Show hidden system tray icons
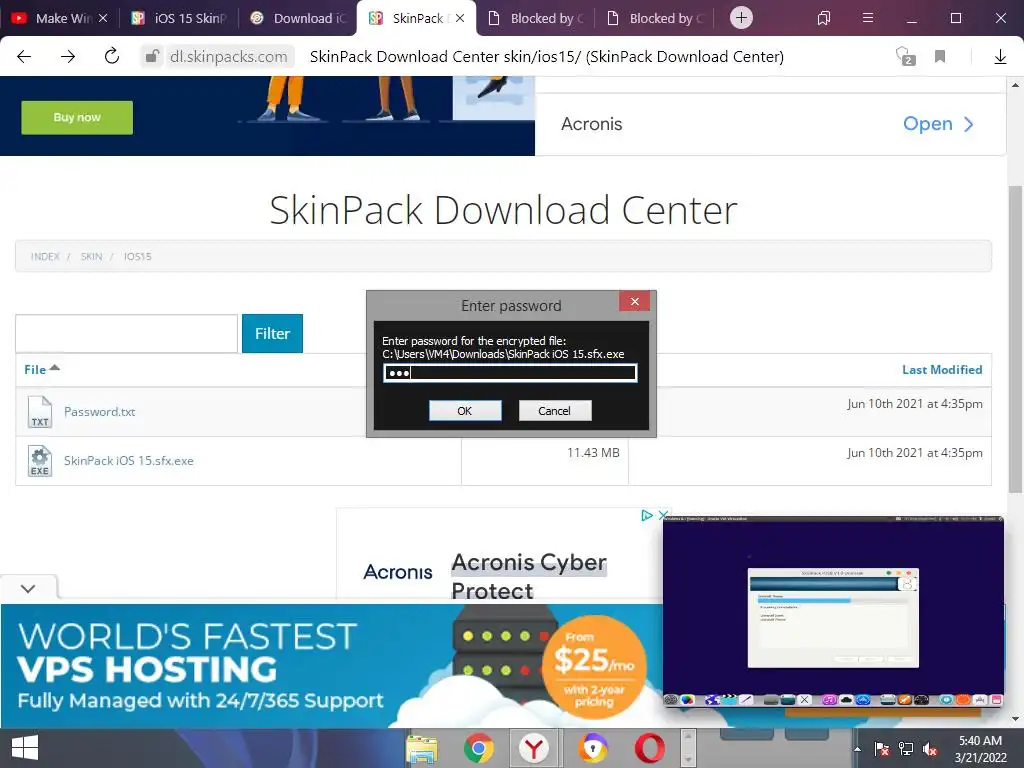Image resolution: width=1024 pixels, height=768 pixels. [x=857, y=749]
